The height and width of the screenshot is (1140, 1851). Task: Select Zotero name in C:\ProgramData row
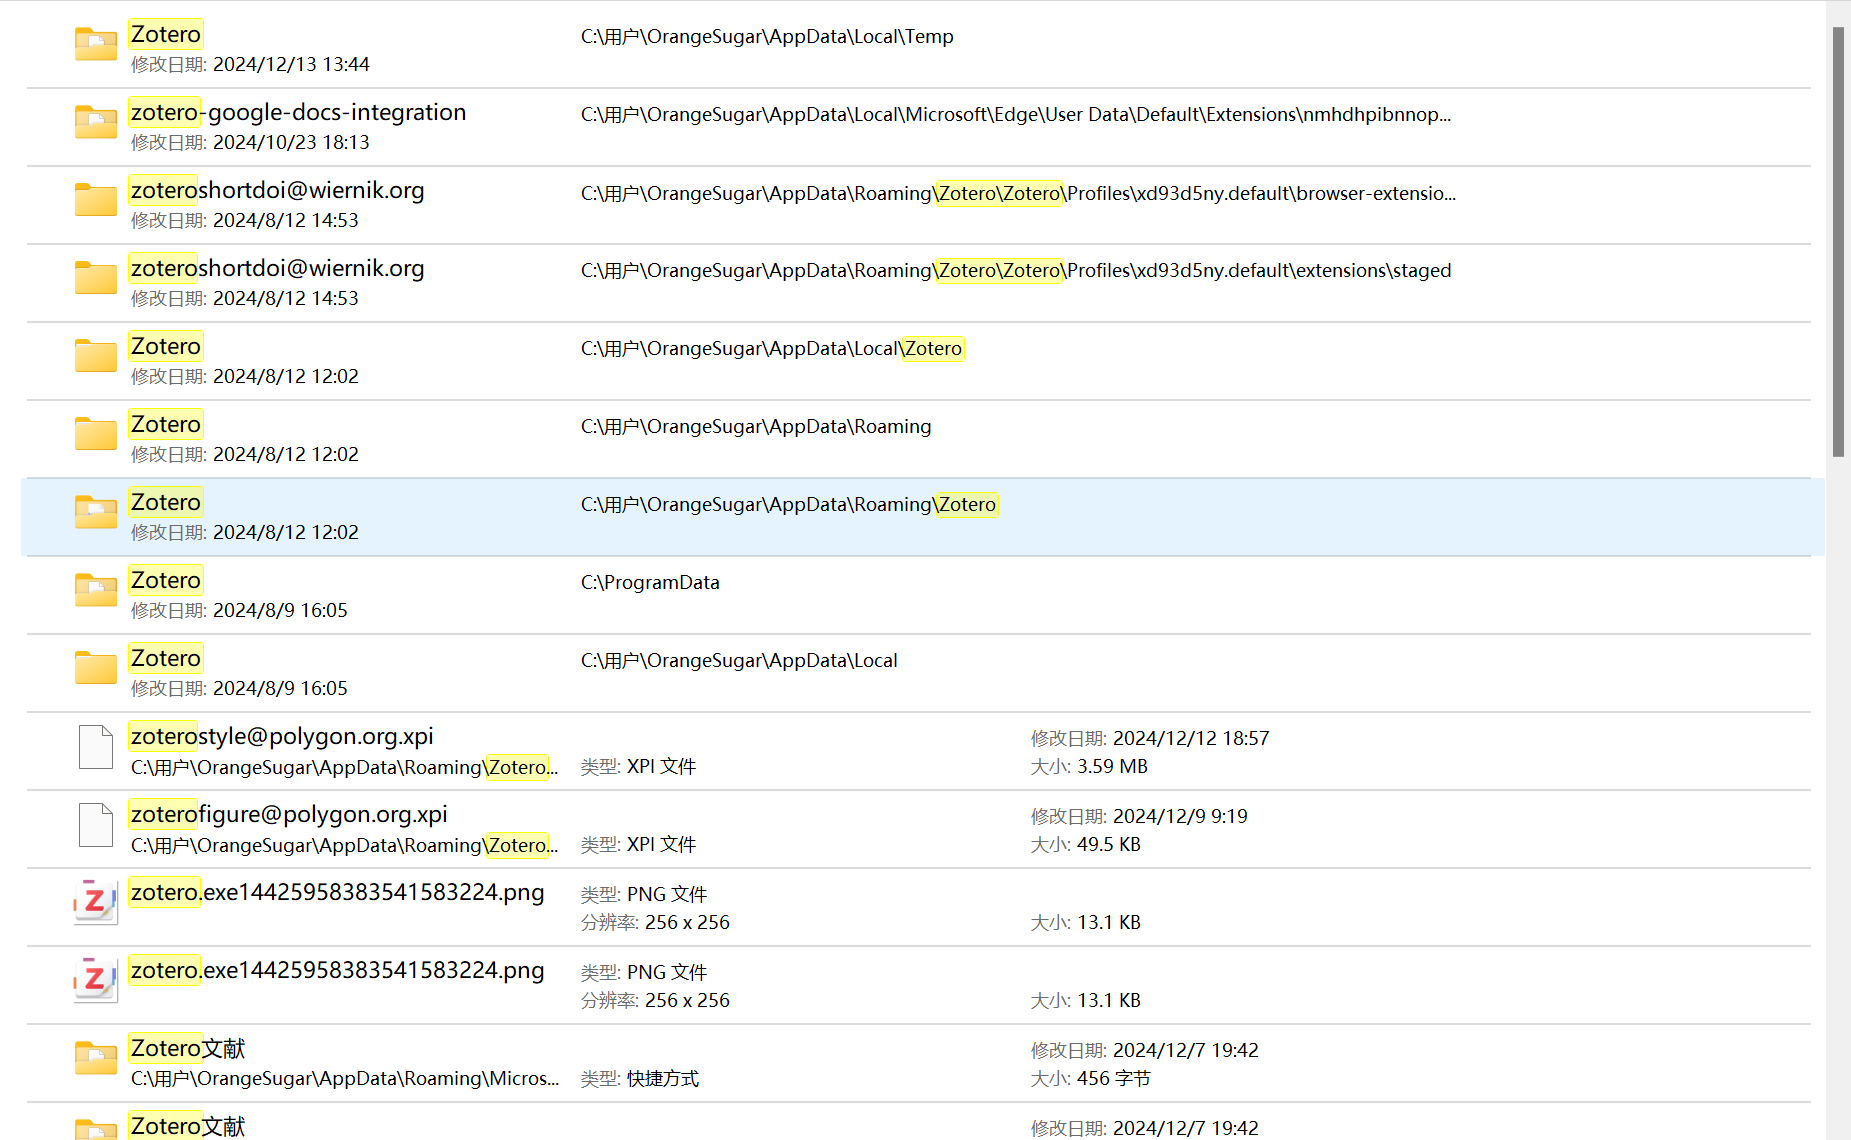tap(166, 580)
